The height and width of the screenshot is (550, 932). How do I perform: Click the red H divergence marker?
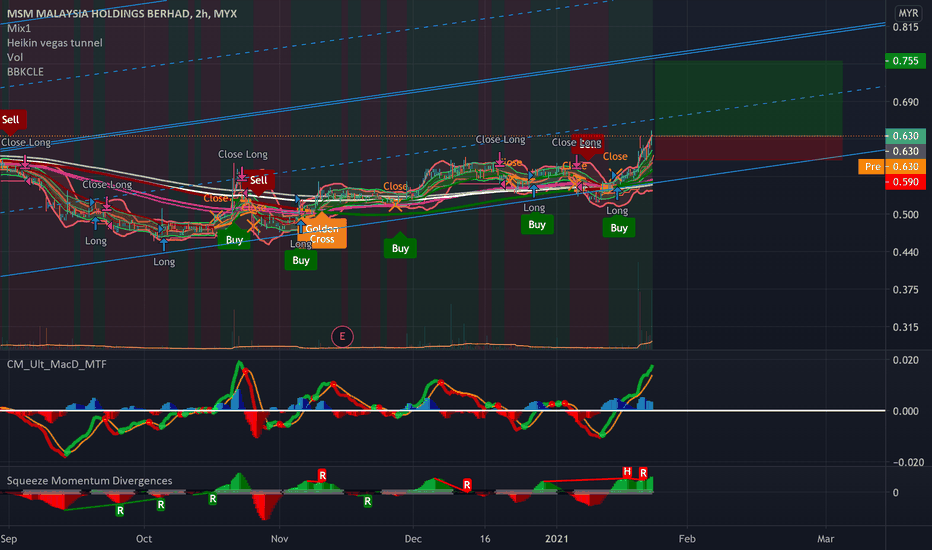[x=626, y=472]
